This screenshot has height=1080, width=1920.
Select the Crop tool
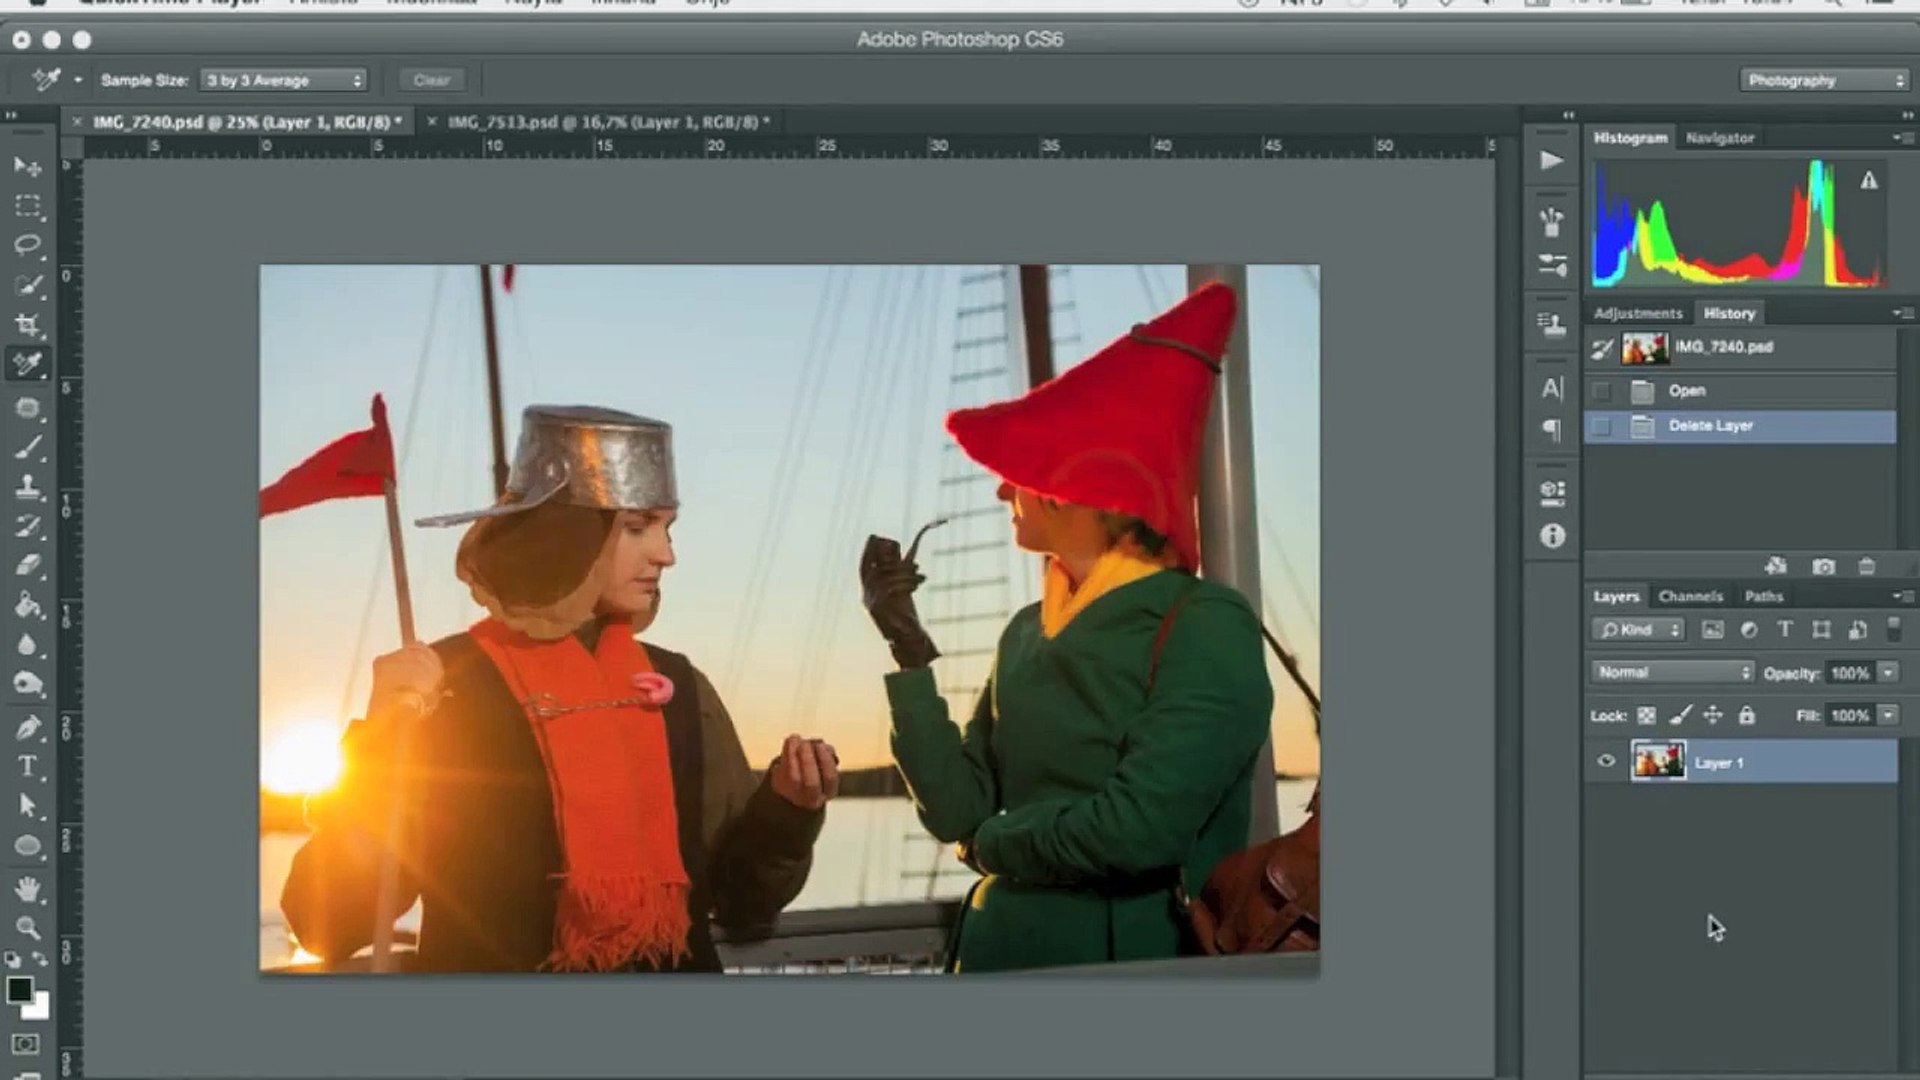click(27, 325)
